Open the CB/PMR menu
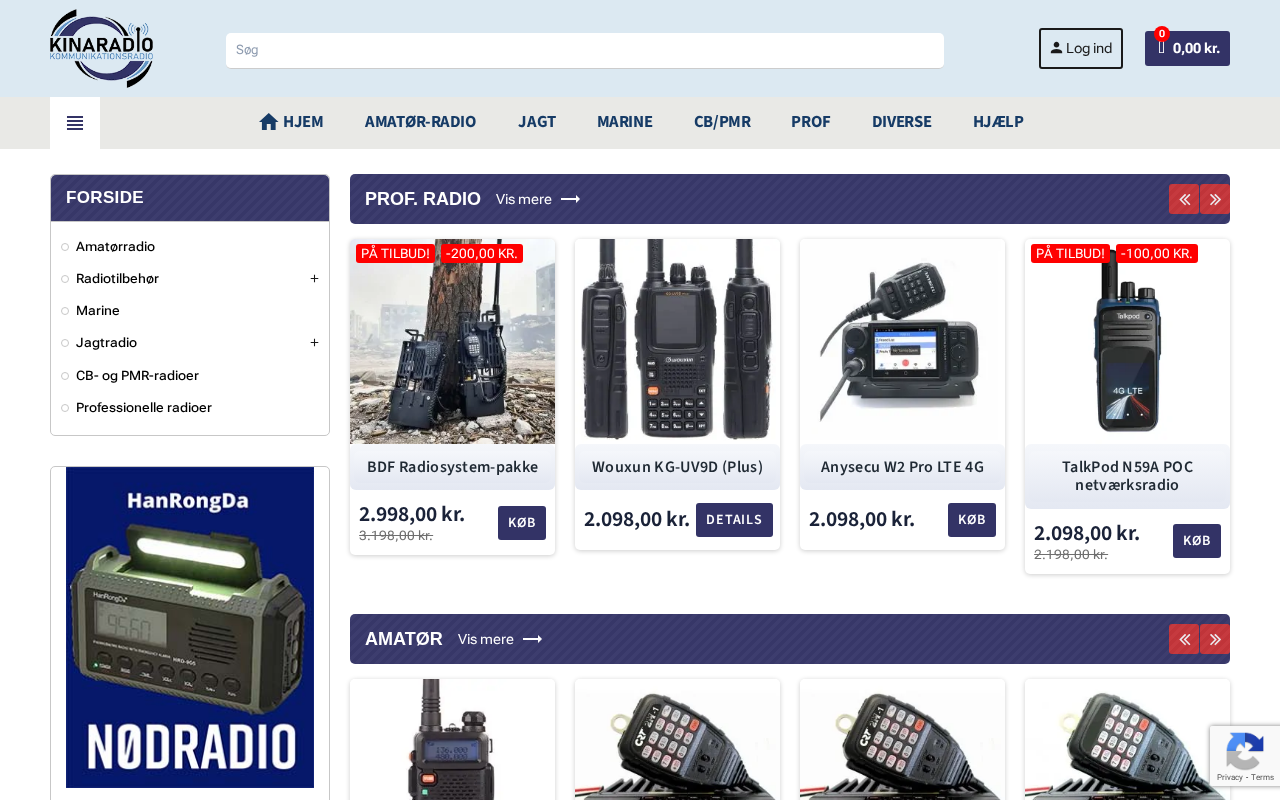 click(x=722, y=122)
